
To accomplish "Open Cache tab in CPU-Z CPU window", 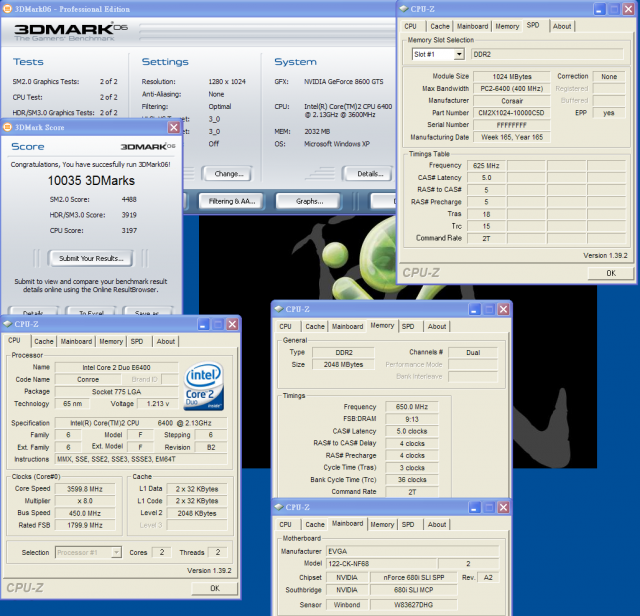I will coord(44,341).
